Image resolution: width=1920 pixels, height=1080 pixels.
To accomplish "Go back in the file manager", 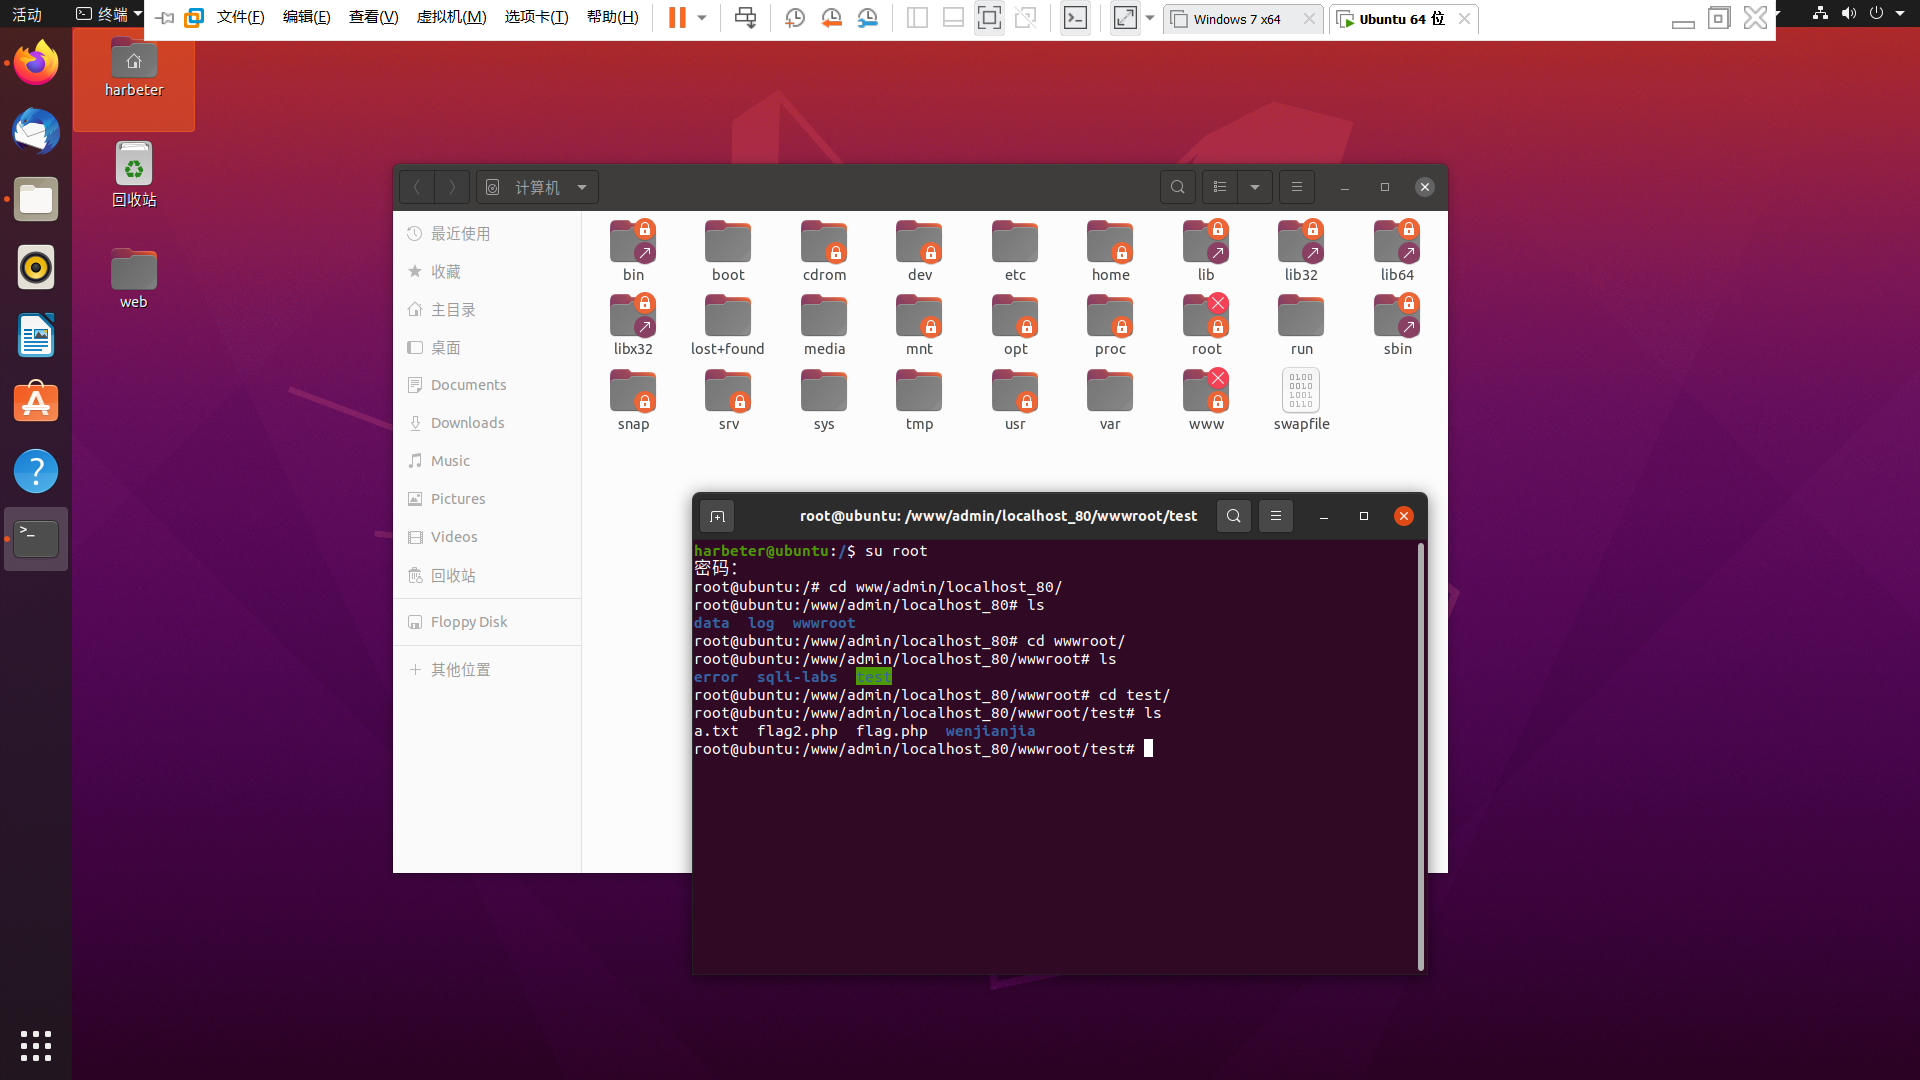I will pos(417,187).
